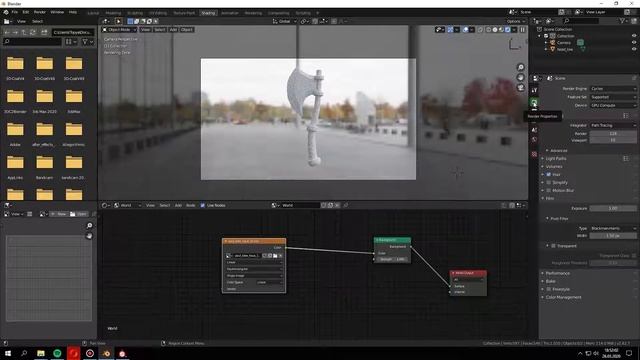640x360 pixels.
Task: Open Spotify from the taskbar
Action: click(57, 353)
